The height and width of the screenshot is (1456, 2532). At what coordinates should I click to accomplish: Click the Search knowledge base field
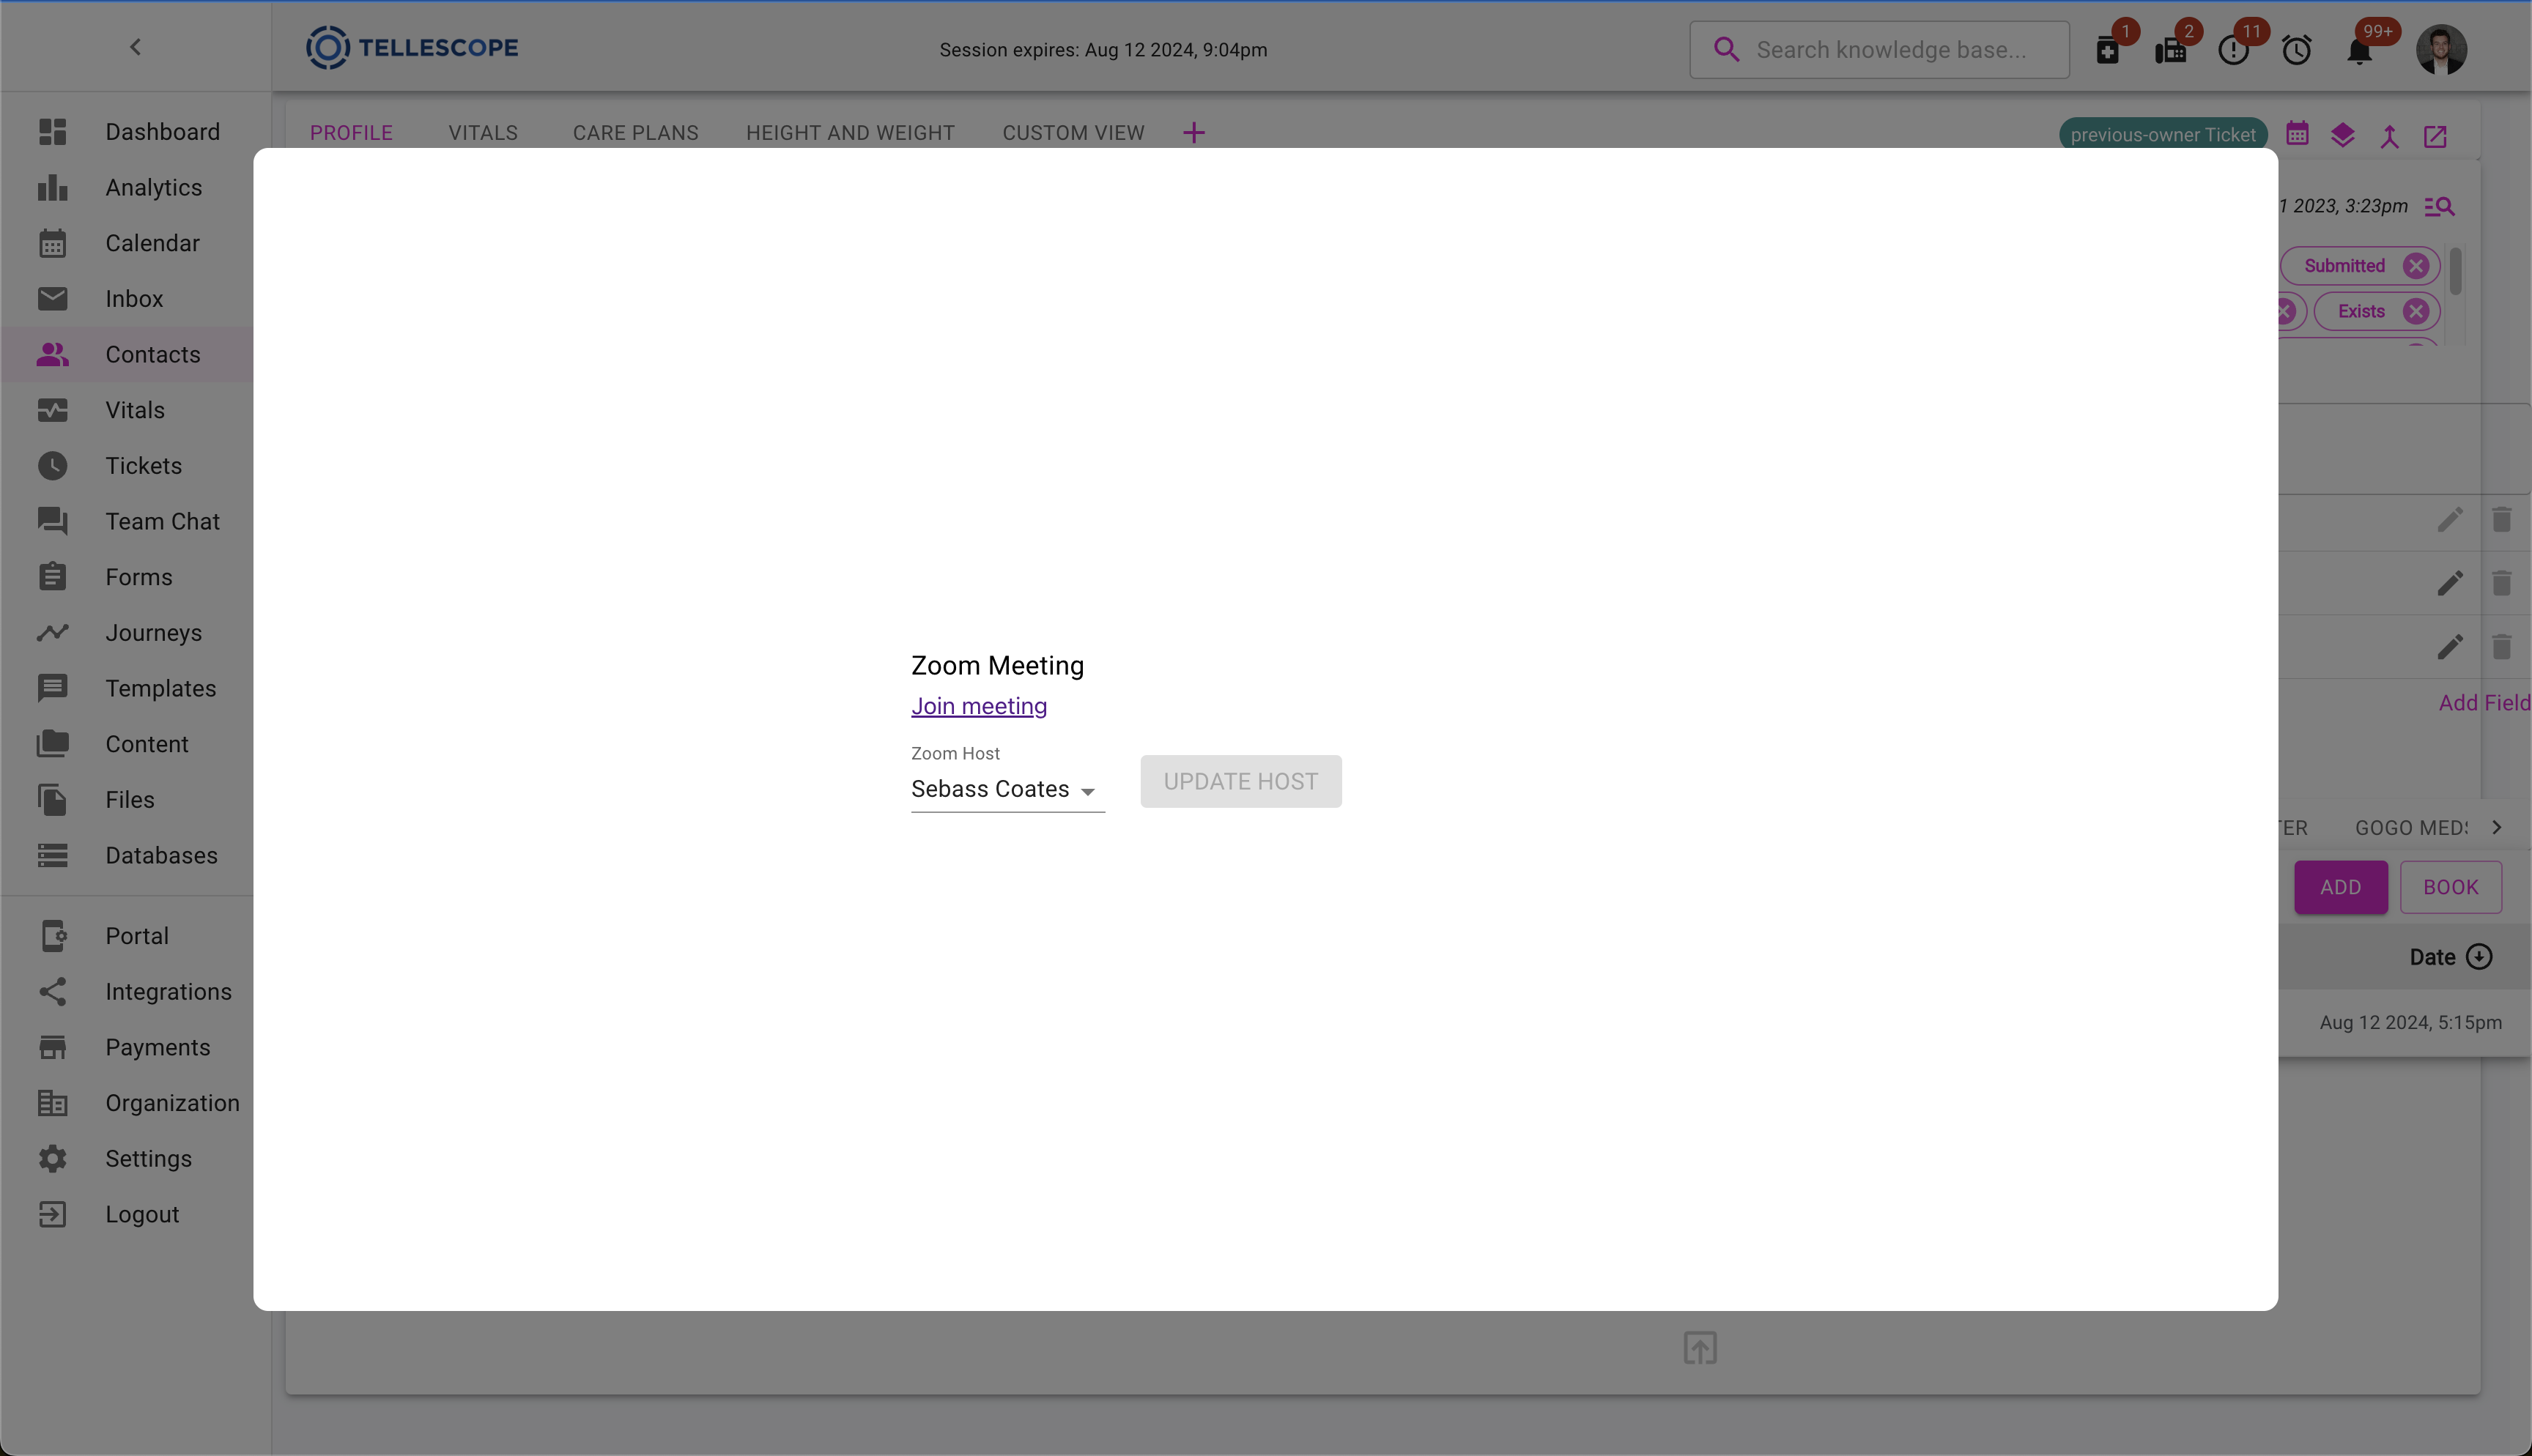coord(1879,49)
